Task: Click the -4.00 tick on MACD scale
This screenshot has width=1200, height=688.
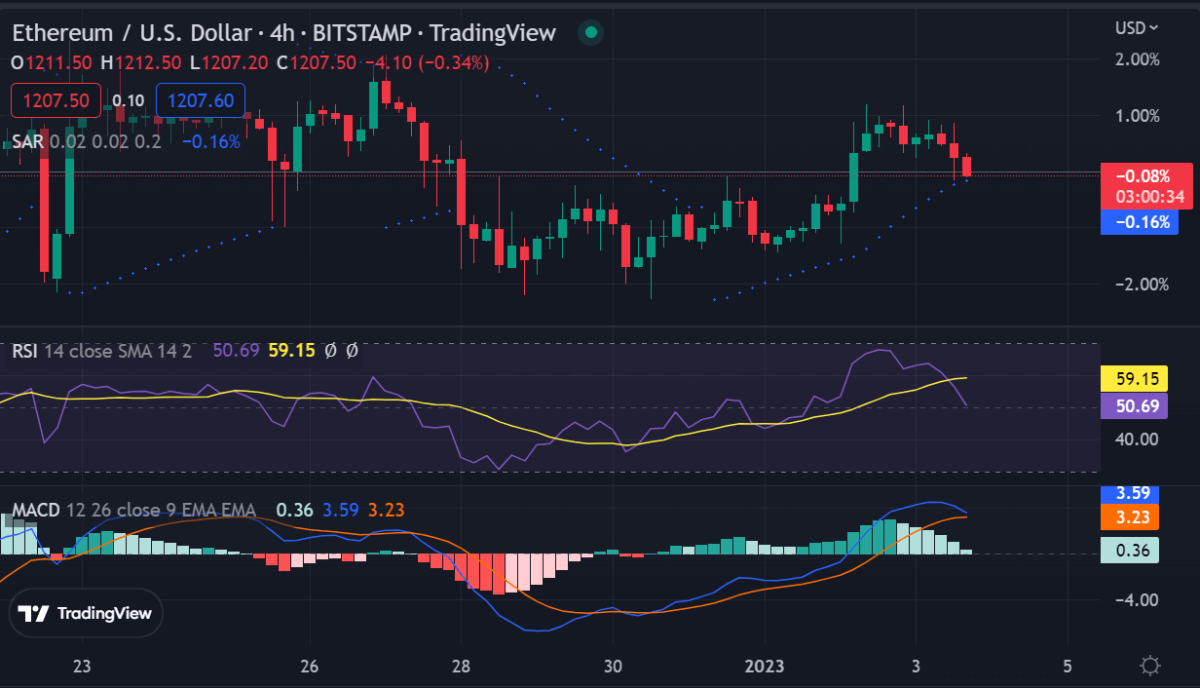Action: [x=1138, y=600]
